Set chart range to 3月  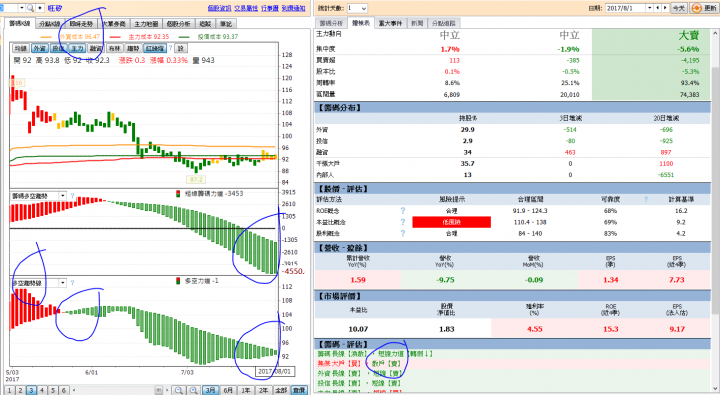210,390
